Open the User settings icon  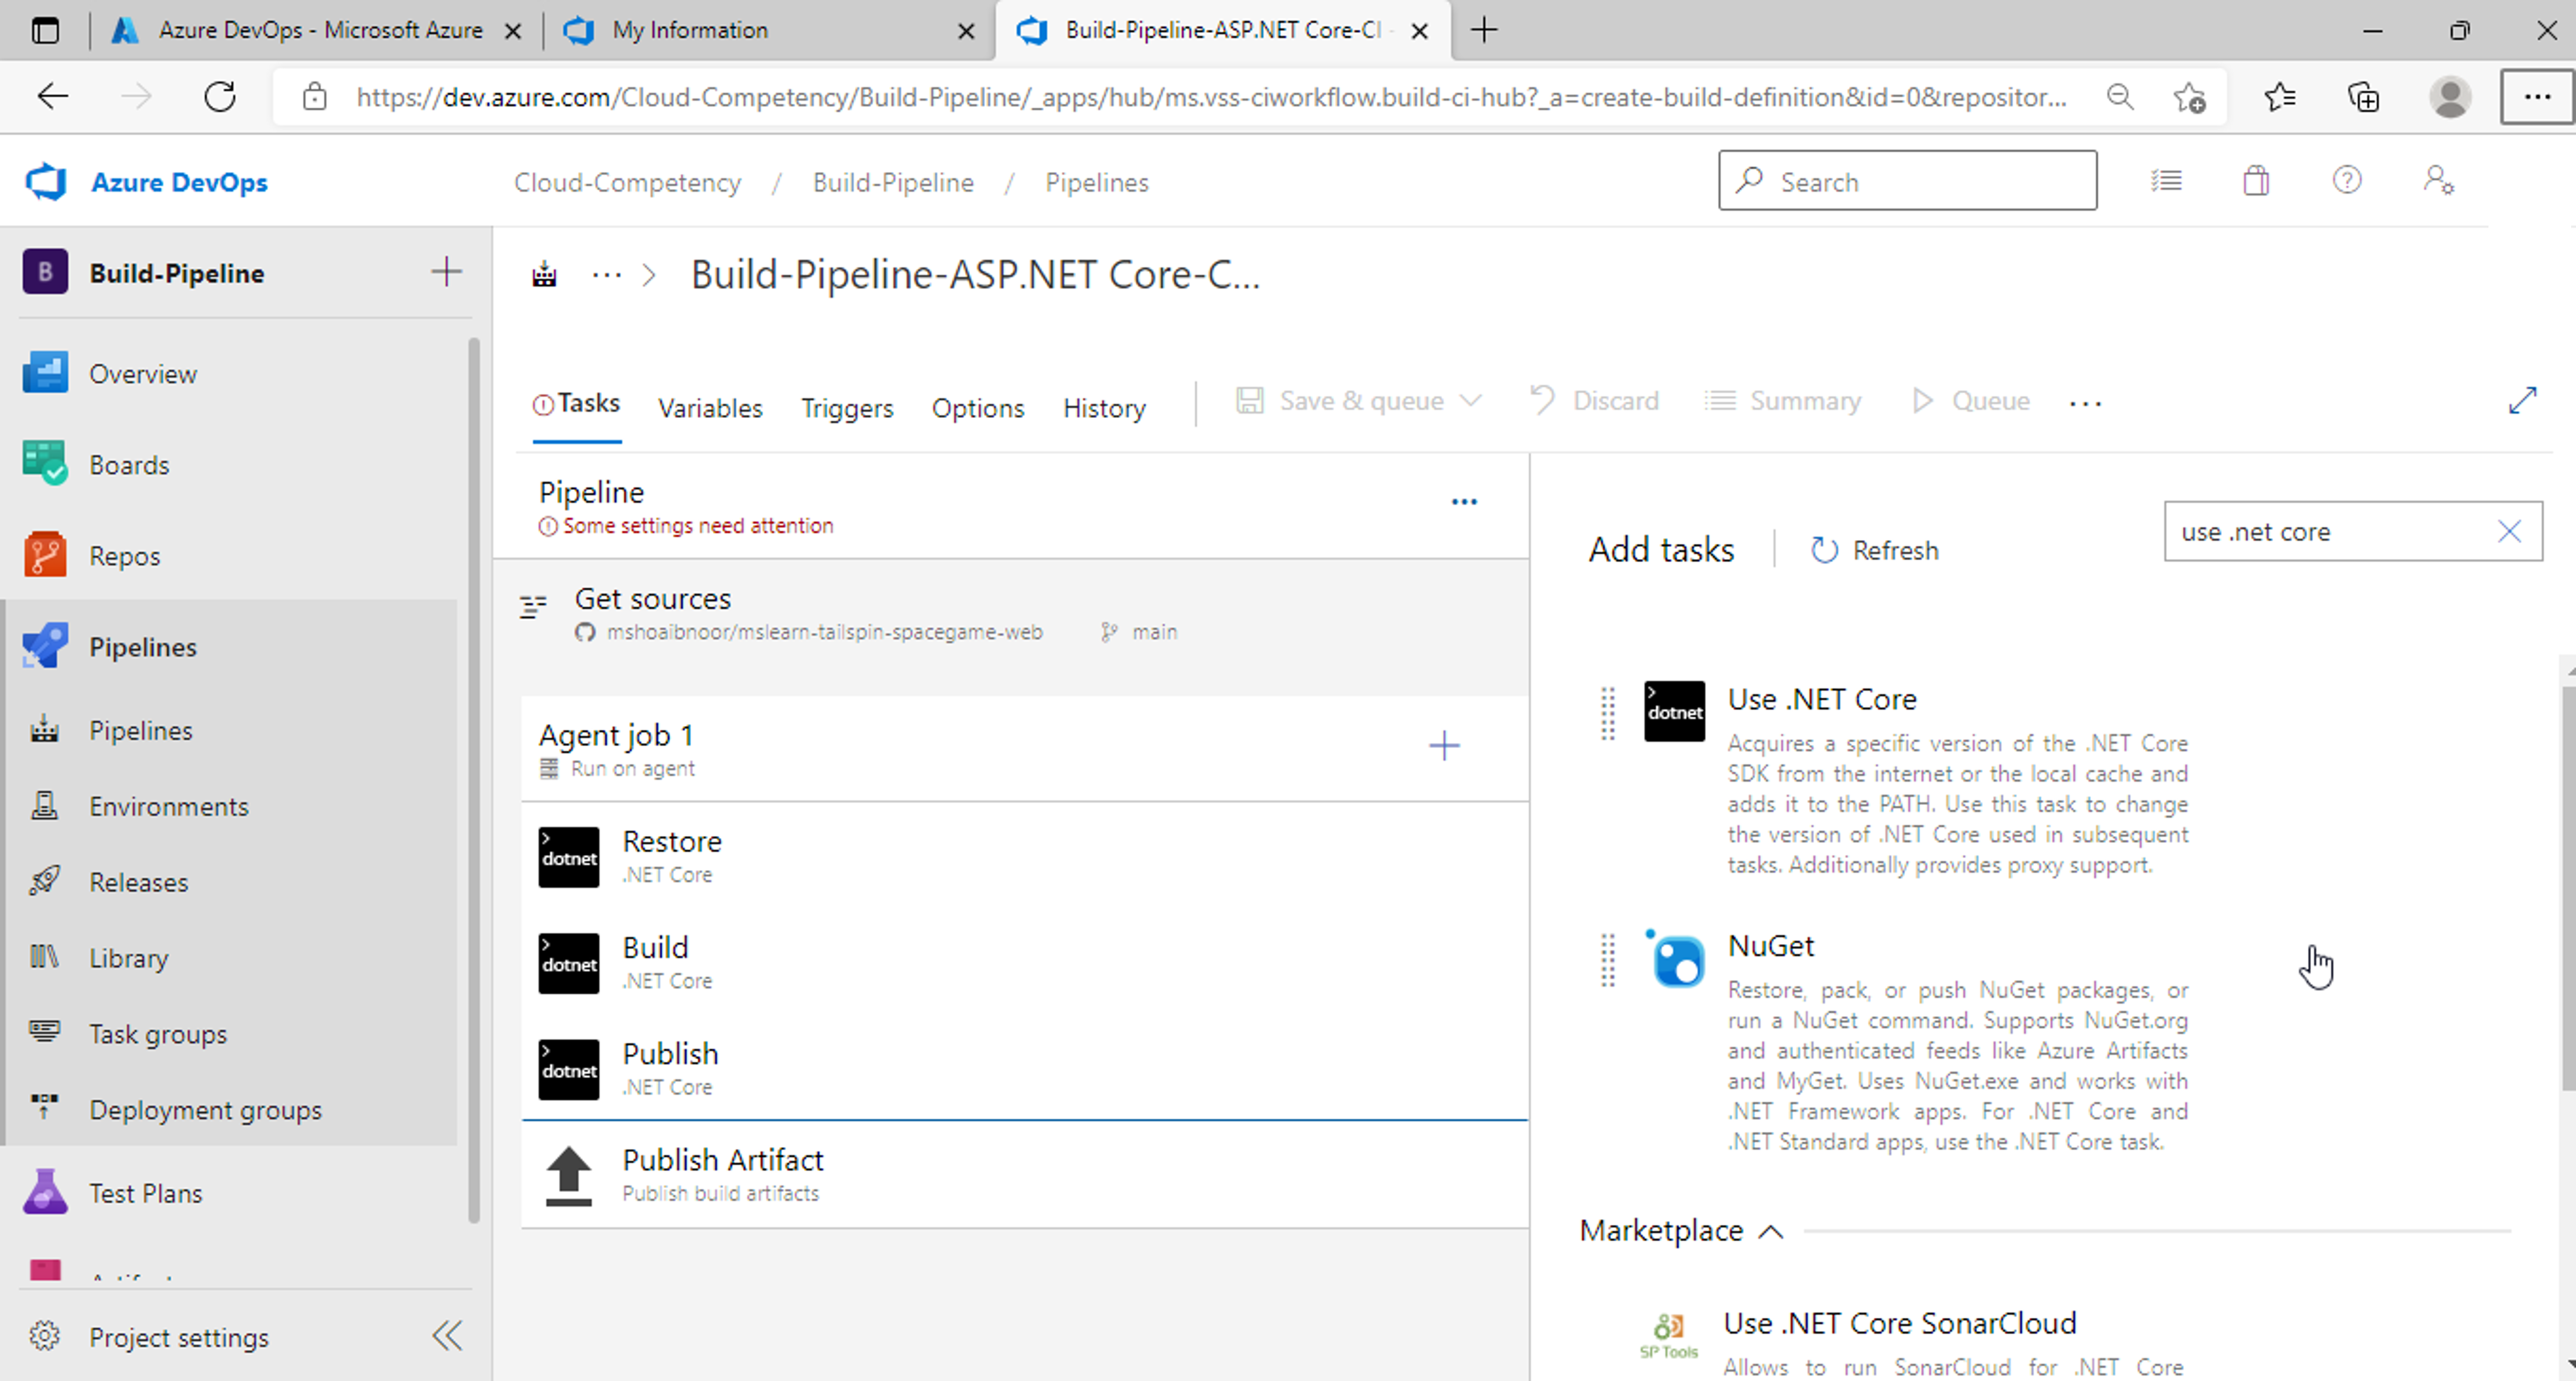click(x=2438, y=180)
